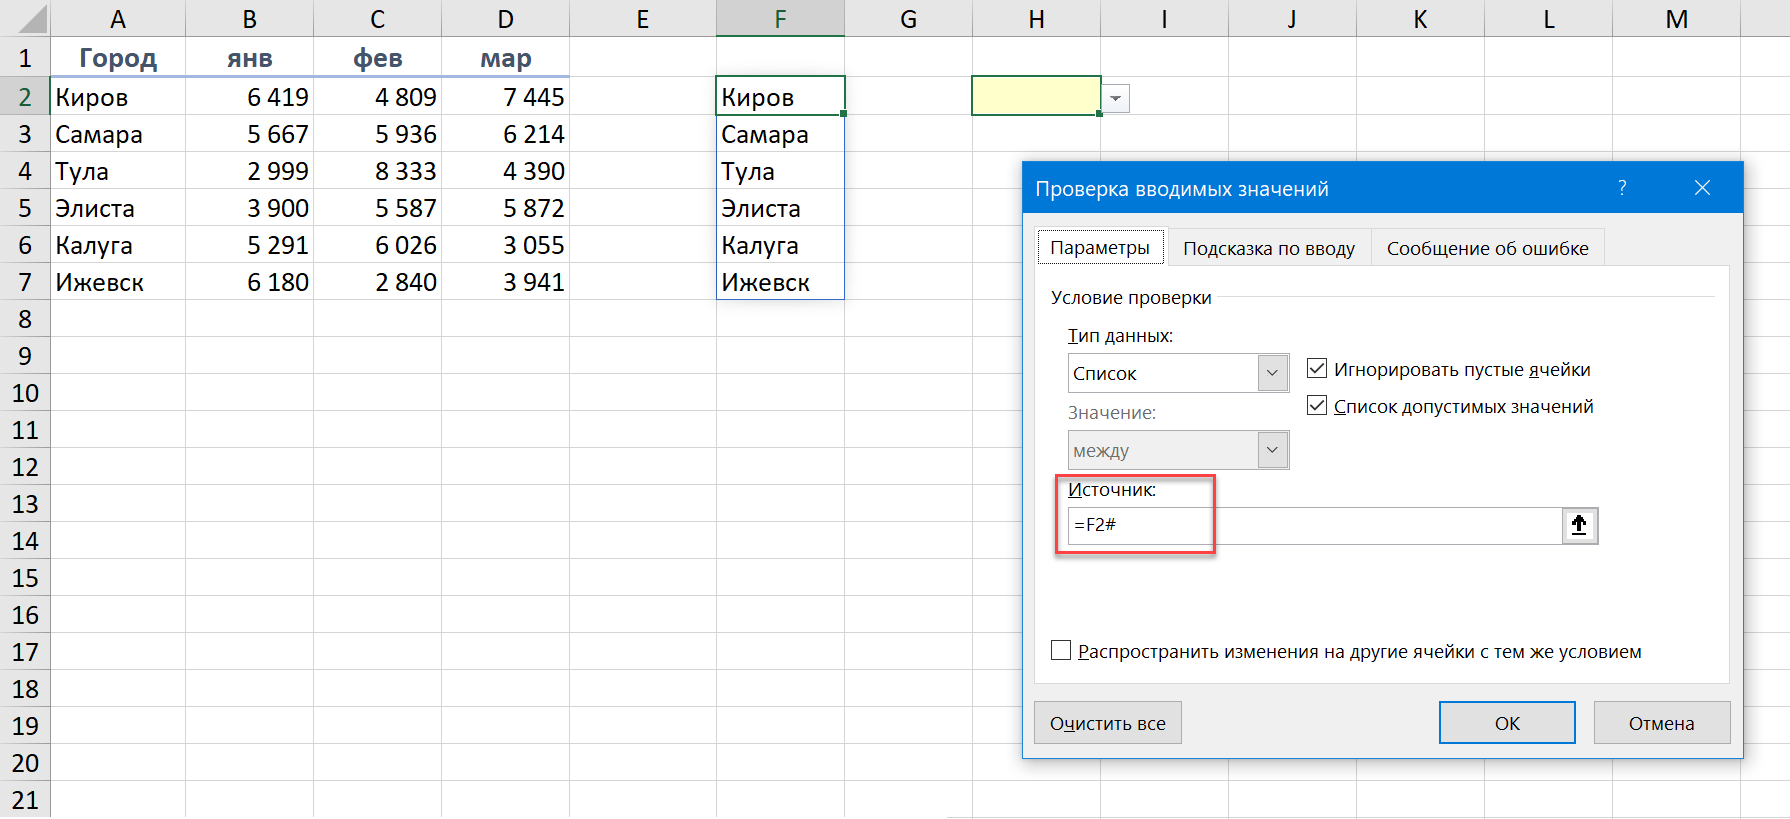
Task: Select the value 4 390 in column D
Action: pyautogui.click(x=505, y=171)
